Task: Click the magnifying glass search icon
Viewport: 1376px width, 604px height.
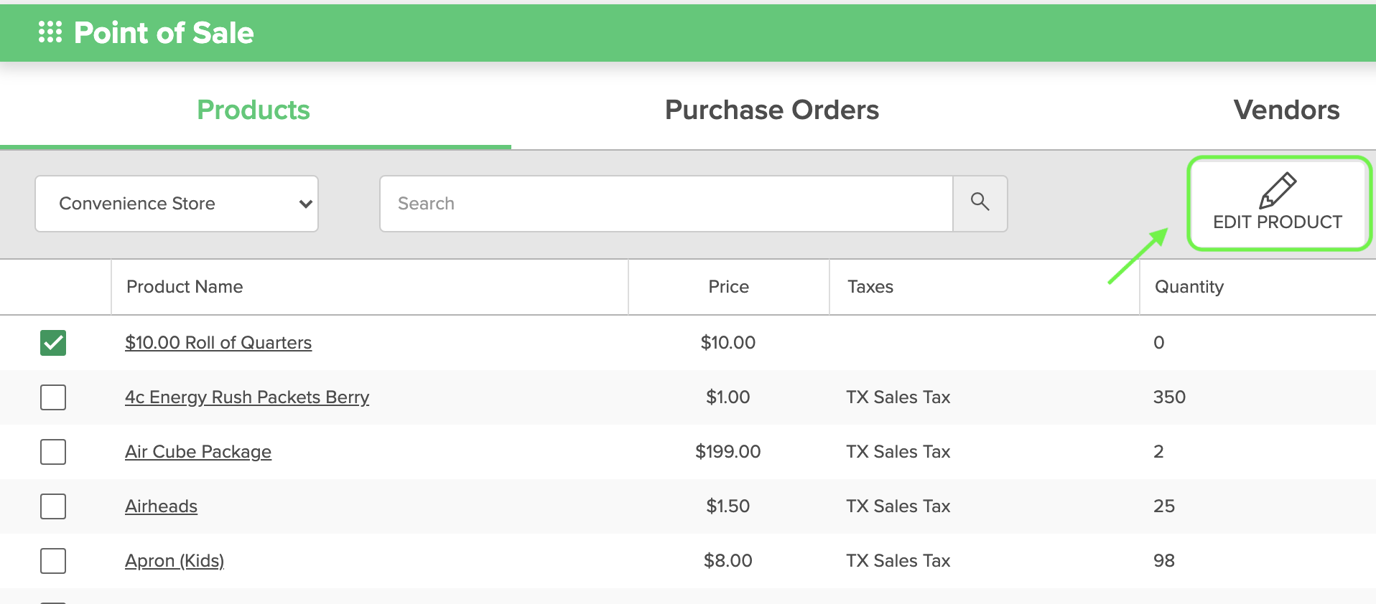Action: (979, 203)
